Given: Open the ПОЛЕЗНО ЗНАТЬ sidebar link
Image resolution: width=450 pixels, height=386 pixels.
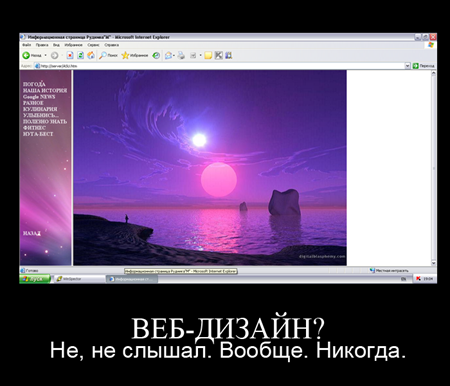Looking at the screenshot, I should click(x=45, y=122).
